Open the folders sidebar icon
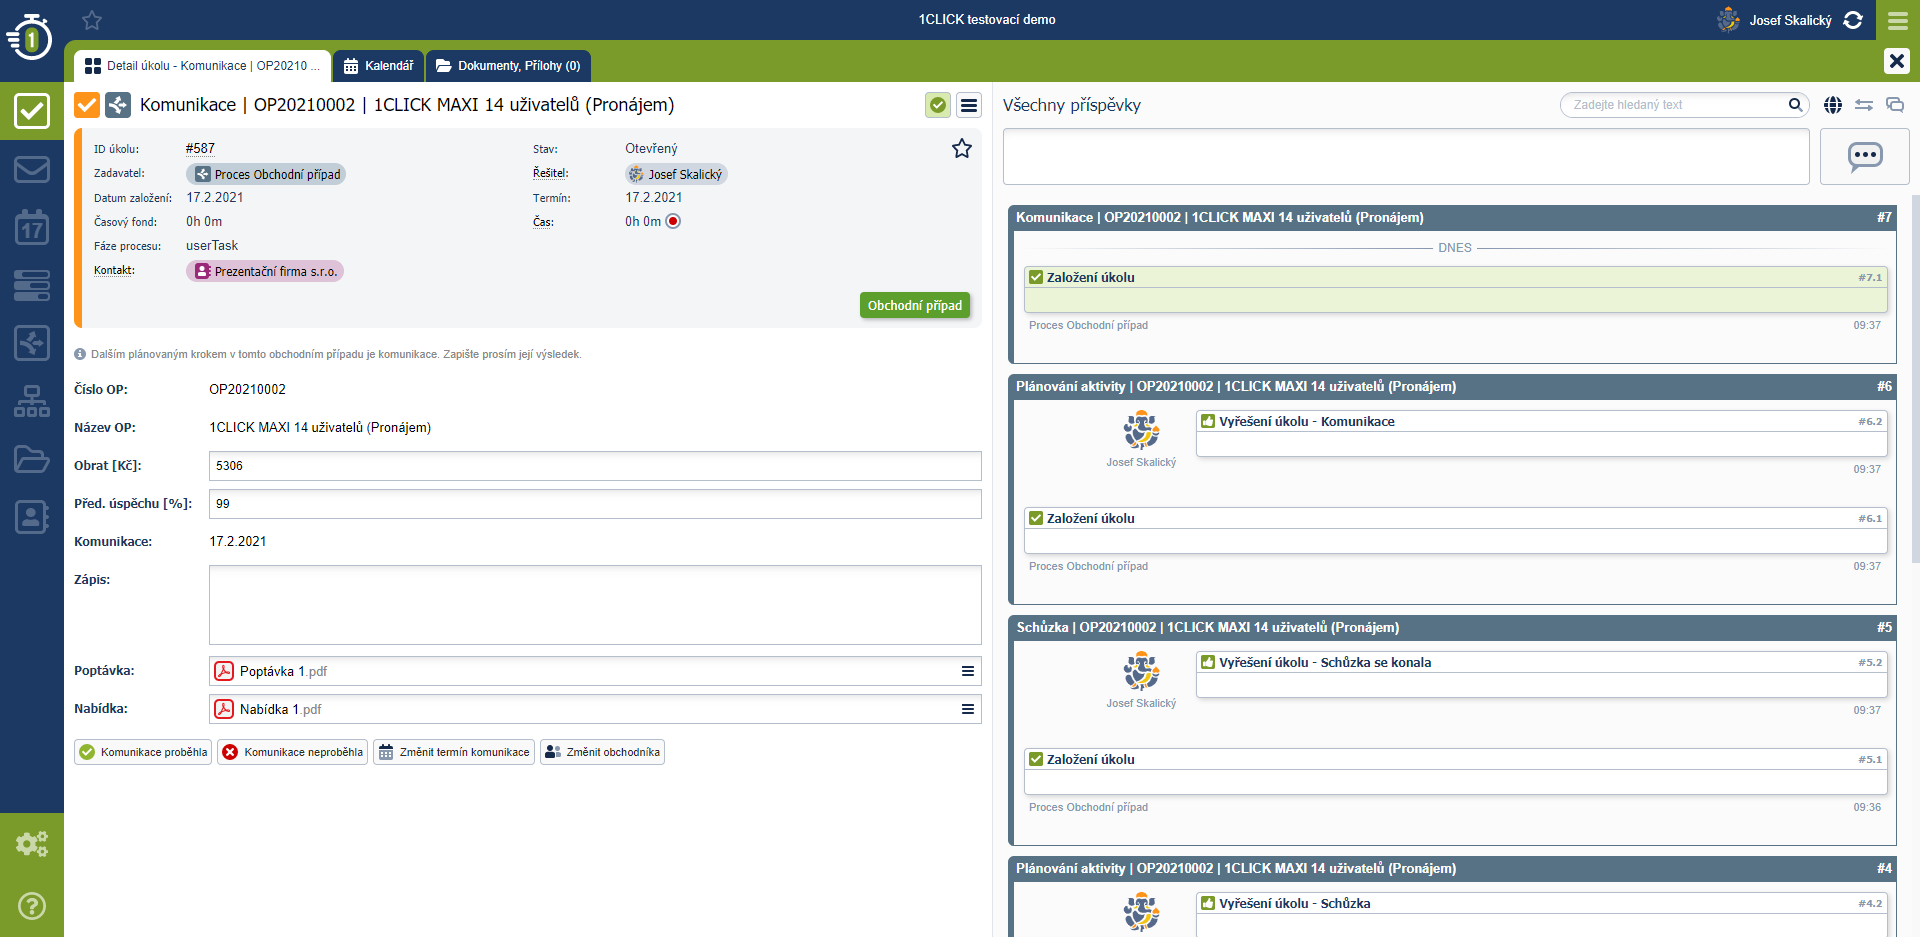This screenshot has height=937, width=1920. click(x=32, y=459)
